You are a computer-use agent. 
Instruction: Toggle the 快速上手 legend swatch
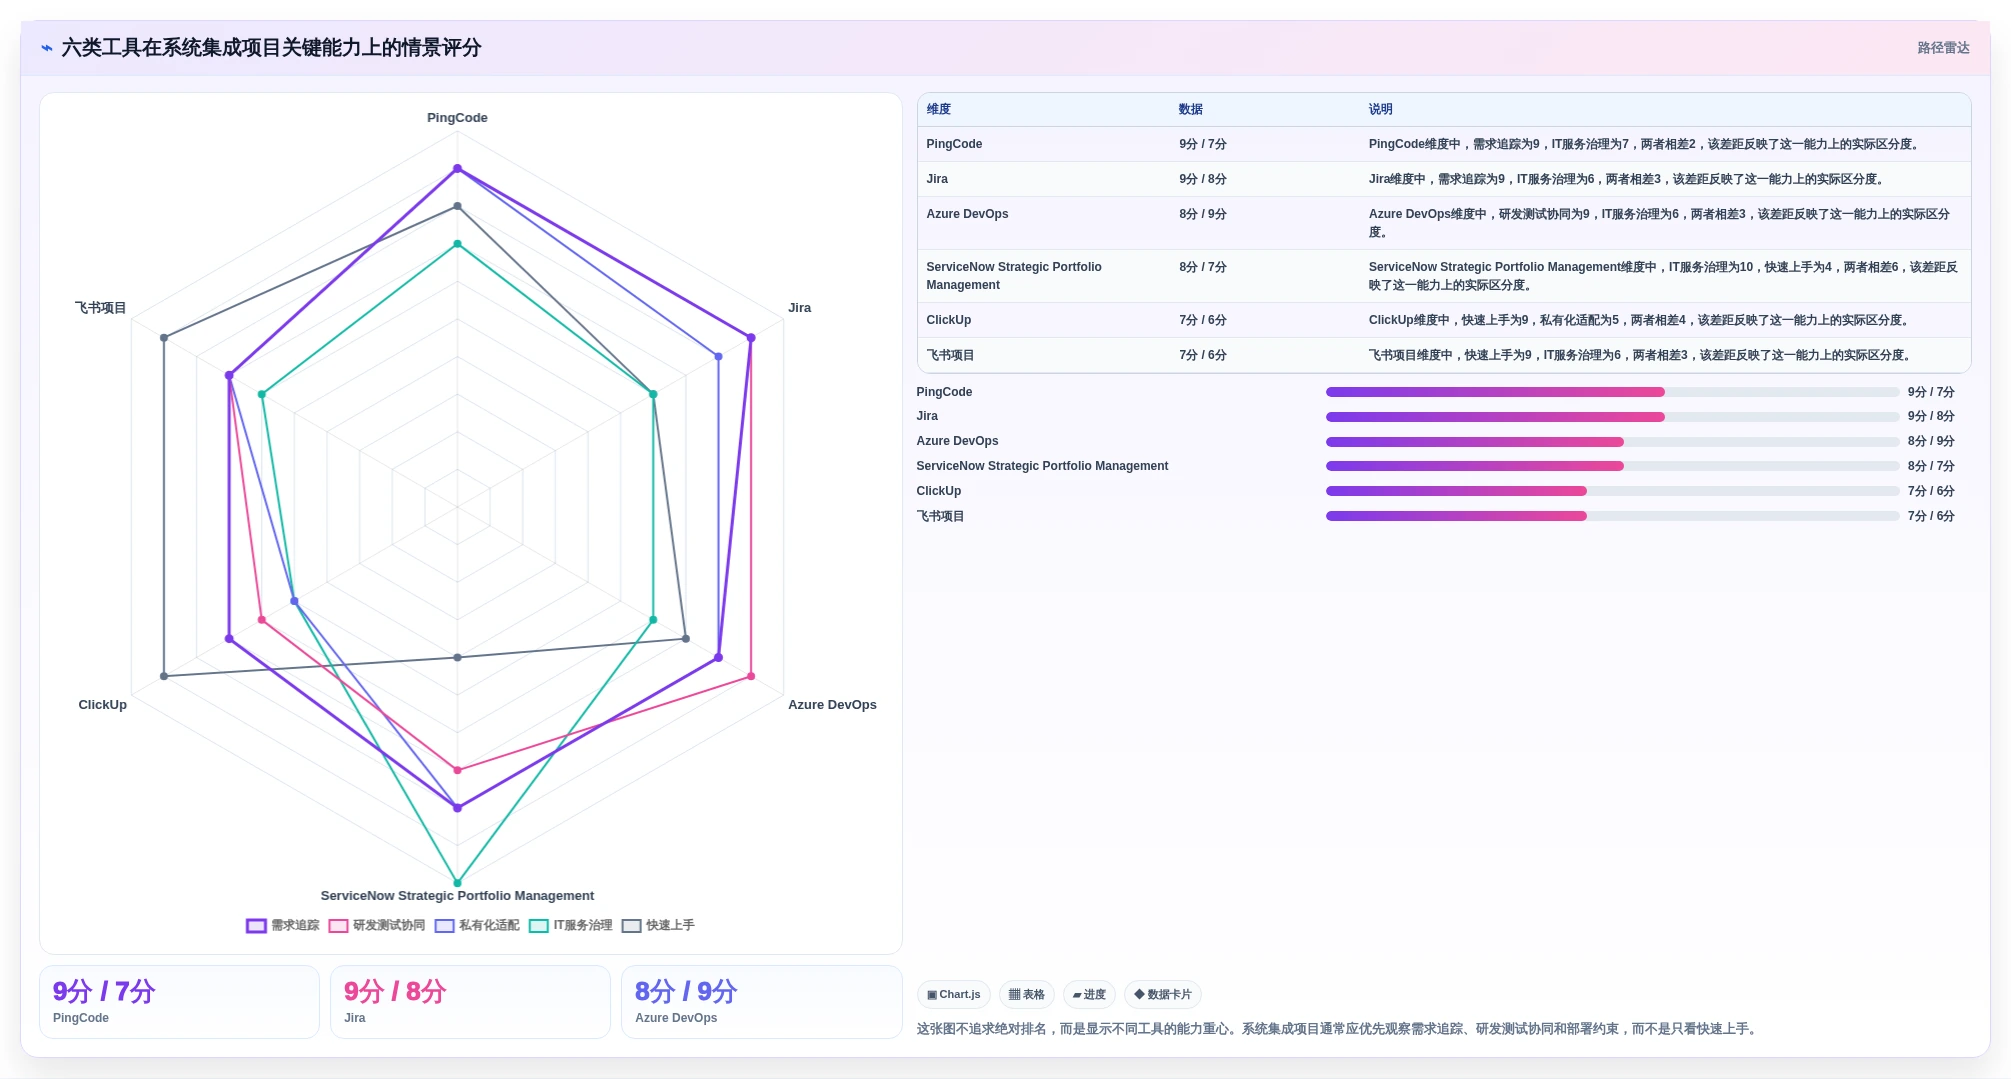[631, 926]
